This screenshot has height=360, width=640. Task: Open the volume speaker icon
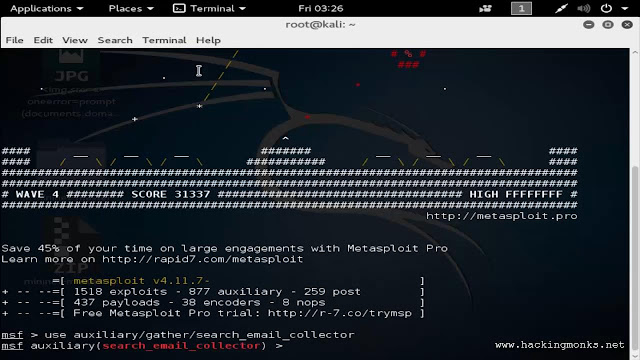point(584,9)
